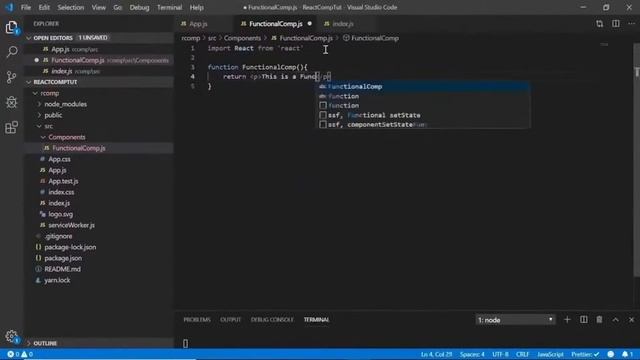Open the Help menu
The height and width of the screenshot is (360, 640).
point(196,7)
